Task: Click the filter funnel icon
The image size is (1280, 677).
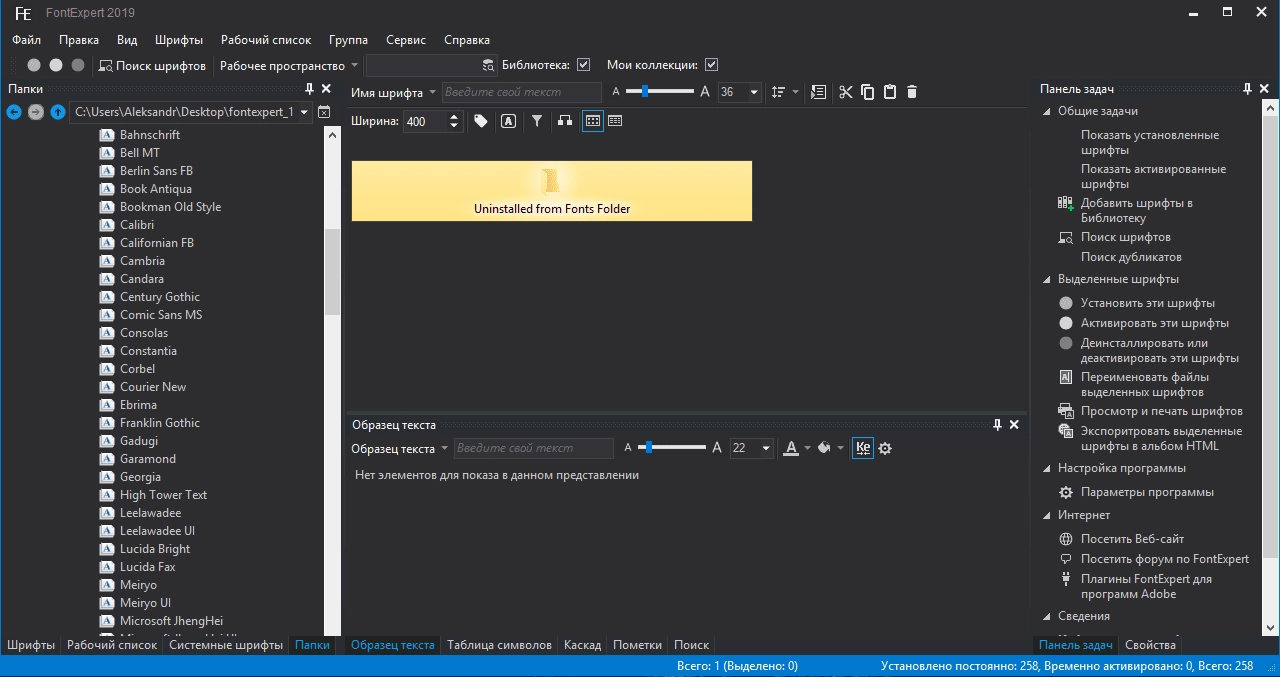Action: coord(537,121)
